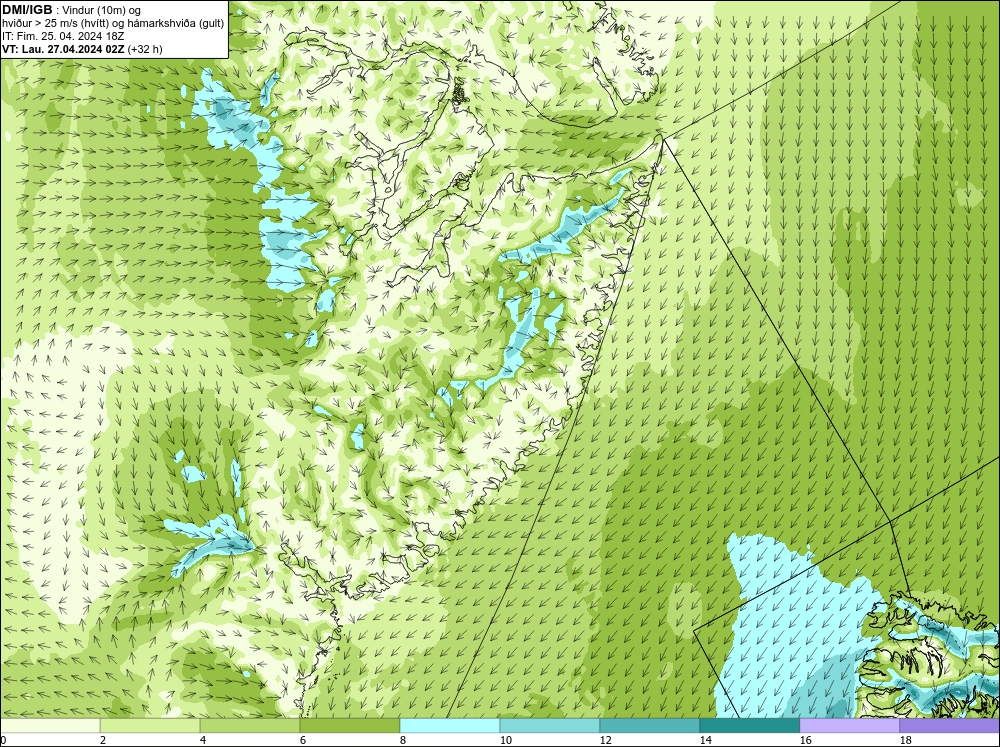
Task: Click the legend value label 4
Action: coord(202,740)
